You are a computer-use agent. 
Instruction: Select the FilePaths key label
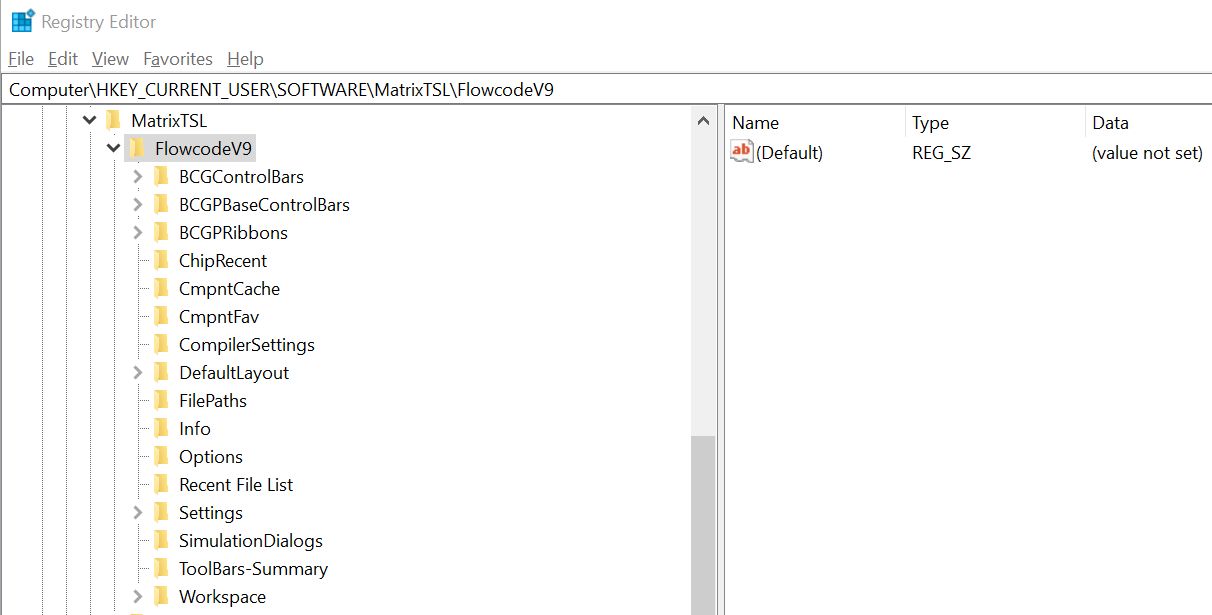pyautogui.click(x=213, y=401)
